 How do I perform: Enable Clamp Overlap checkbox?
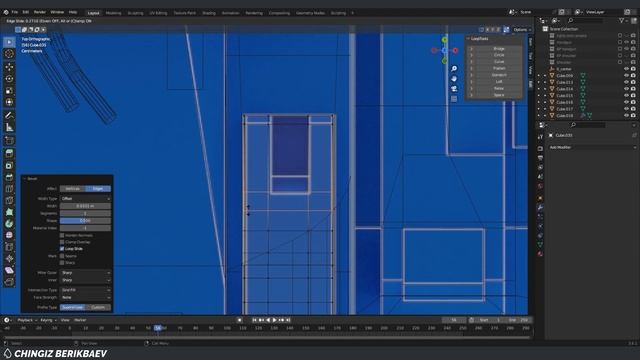(x=62, y=242)
